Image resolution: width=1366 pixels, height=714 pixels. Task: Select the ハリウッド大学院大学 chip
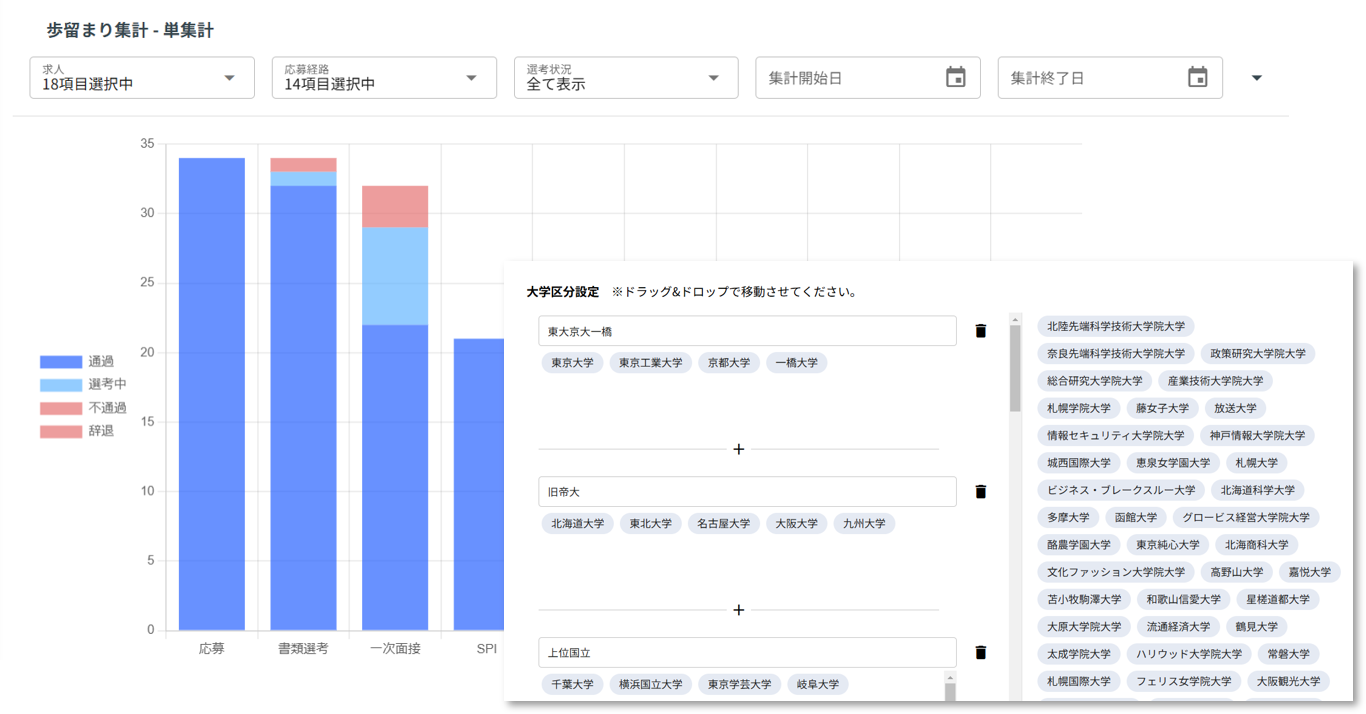click(1188, 654)
